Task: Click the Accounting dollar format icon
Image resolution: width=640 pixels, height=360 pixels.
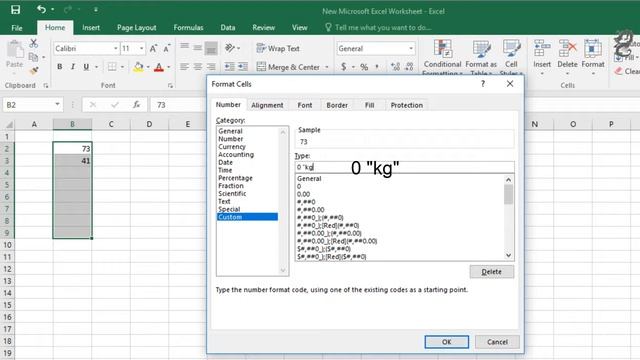Action: tap(344, 67)
